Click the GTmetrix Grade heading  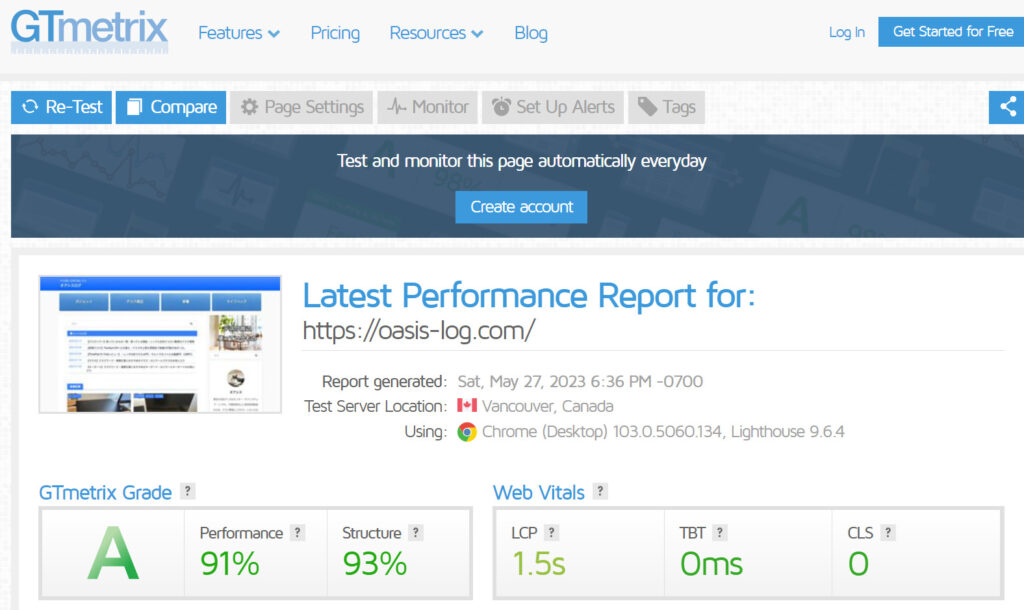tap(105, 492)
